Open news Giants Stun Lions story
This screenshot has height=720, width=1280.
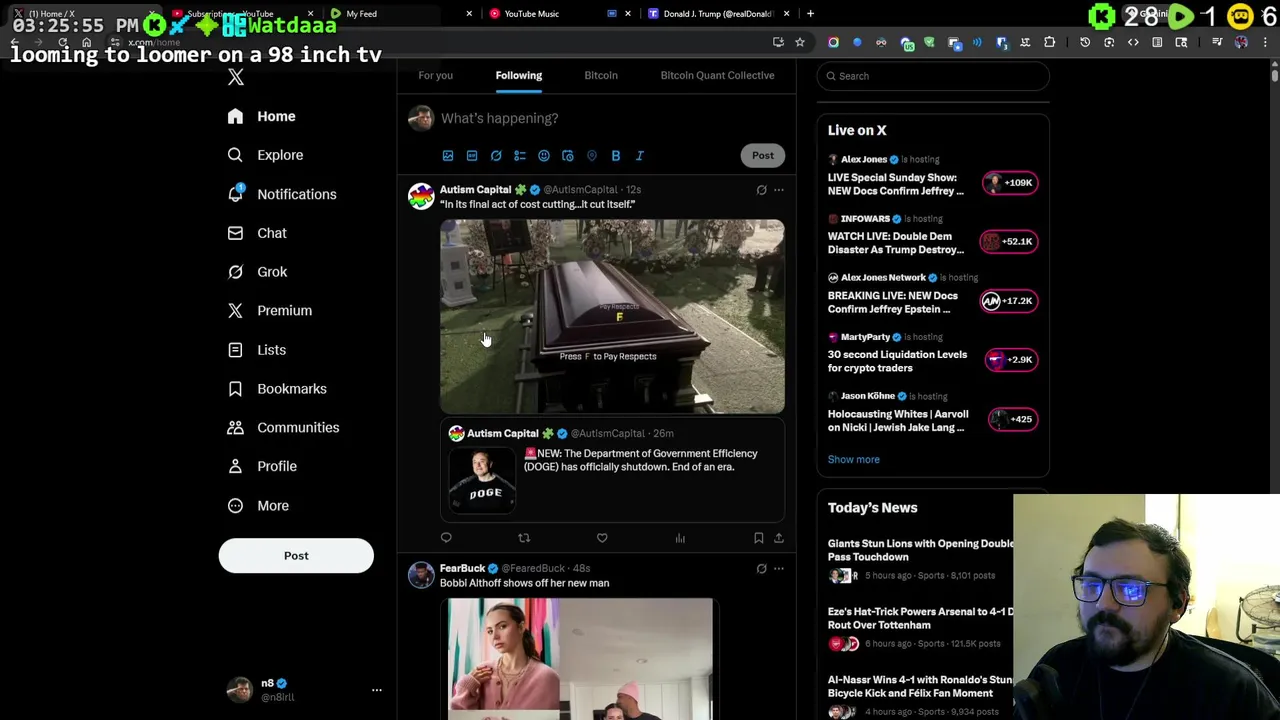(x=920, y=559)
